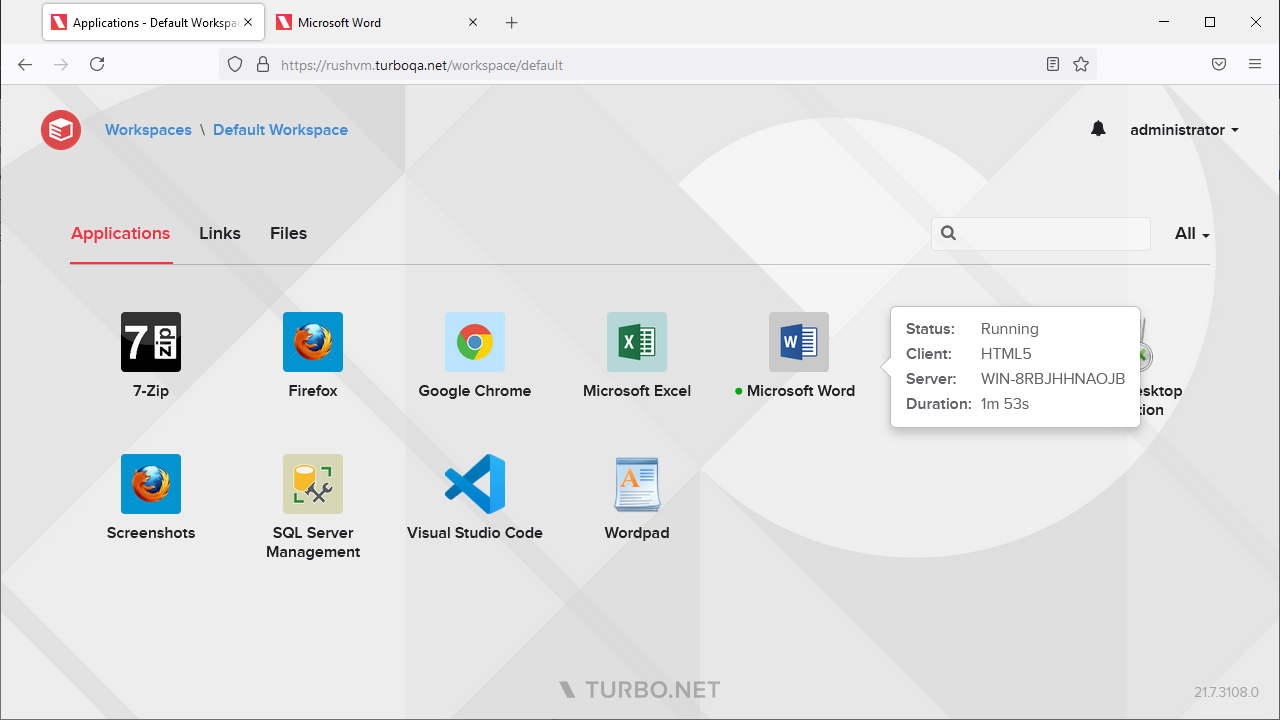1280x720 pixels.
Task: Open Microsoft Excel
Action: pos(636,342)
